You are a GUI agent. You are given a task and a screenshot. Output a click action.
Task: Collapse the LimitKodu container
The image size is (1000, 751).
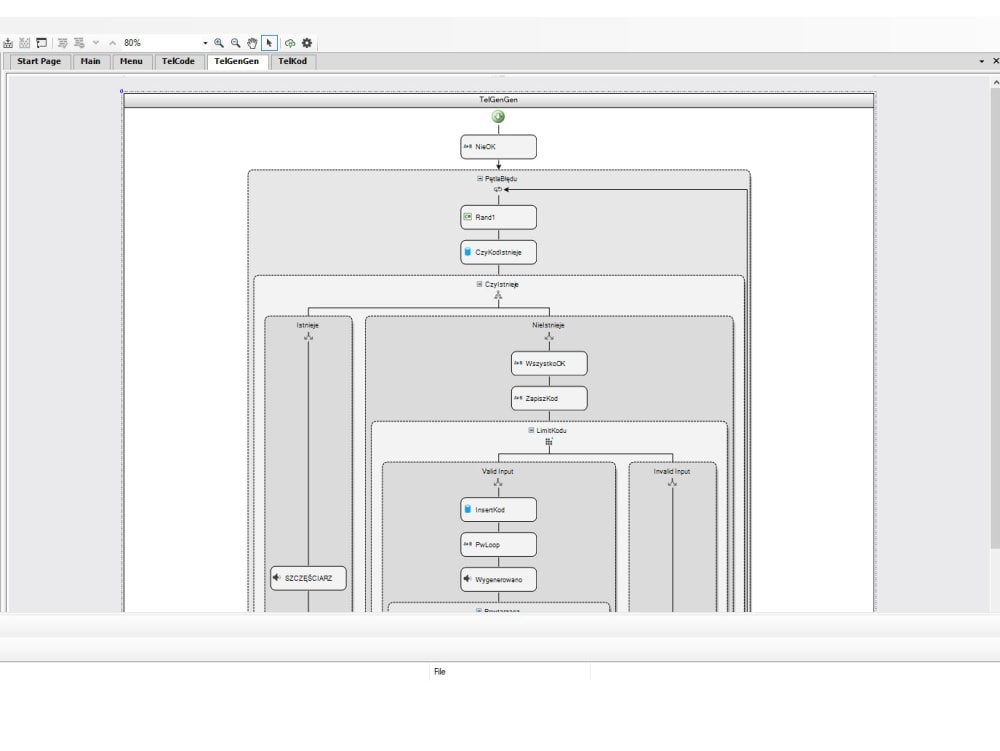[x=531, y=430]
